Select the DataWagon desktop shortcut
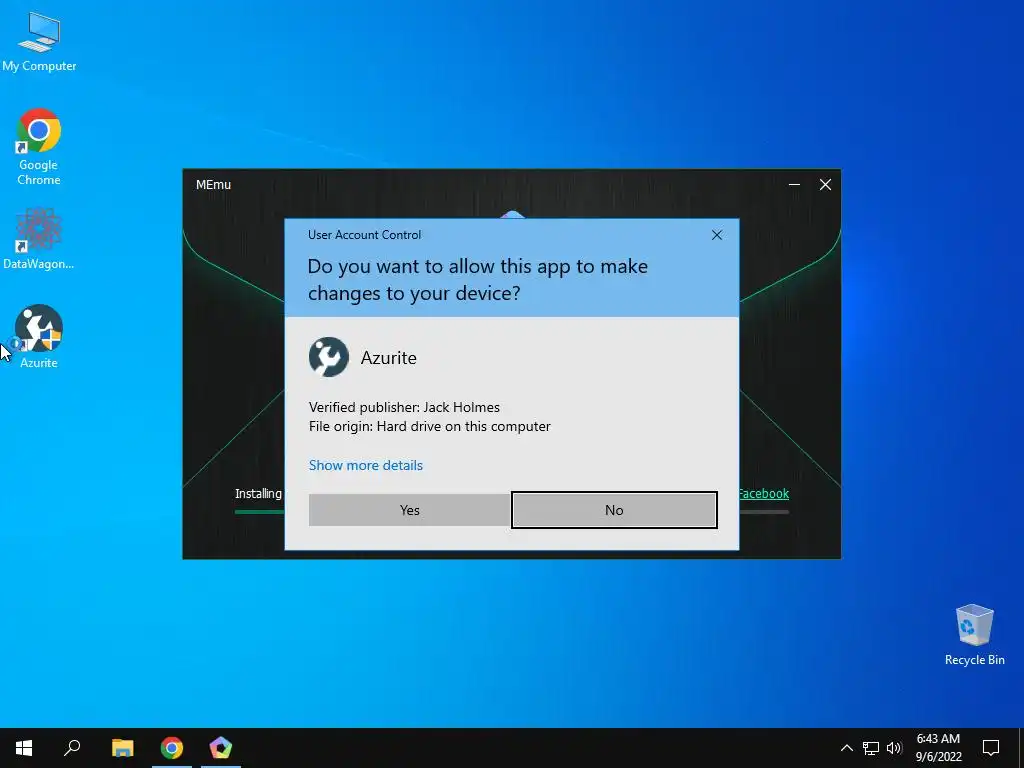The height and width of the screenshot is (768, 1024). [39, 238]
